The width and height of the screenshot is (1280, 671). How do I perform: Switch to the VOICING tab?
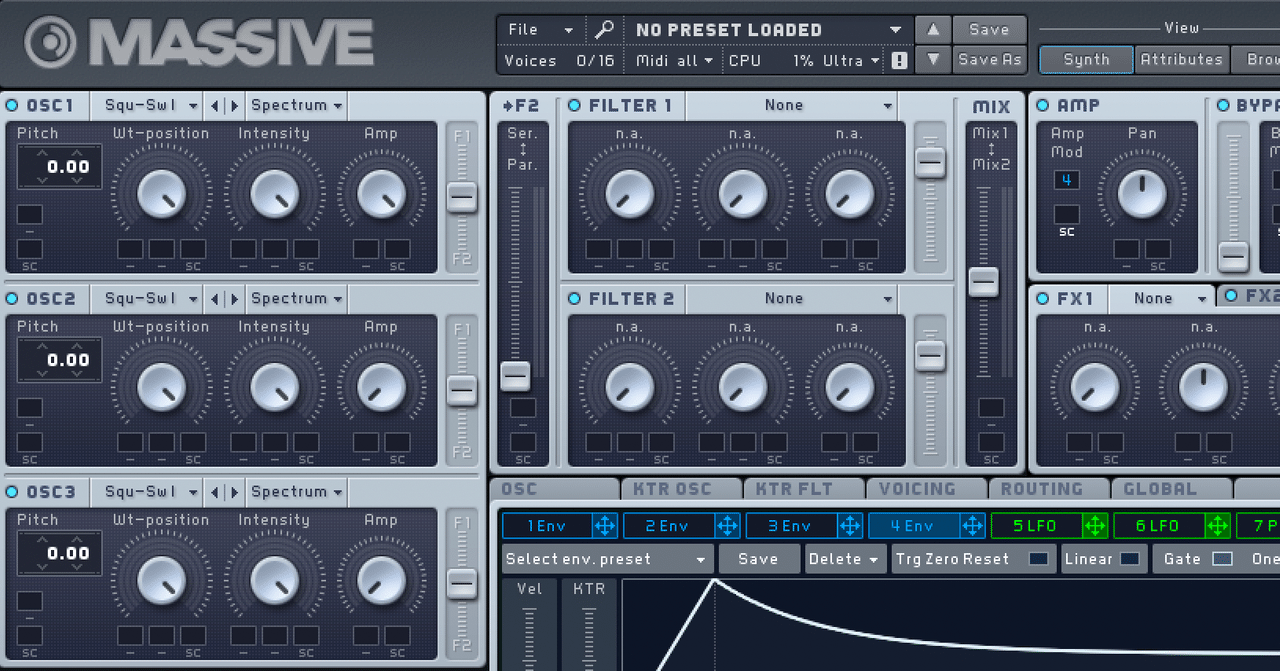[917, 489]
